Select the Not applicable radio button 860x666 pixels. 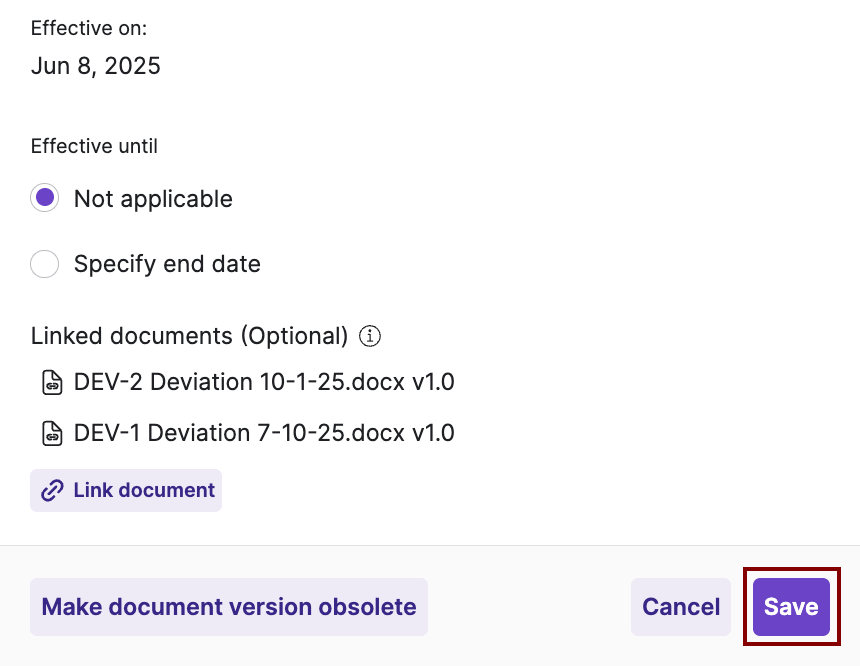pos(44,198)
